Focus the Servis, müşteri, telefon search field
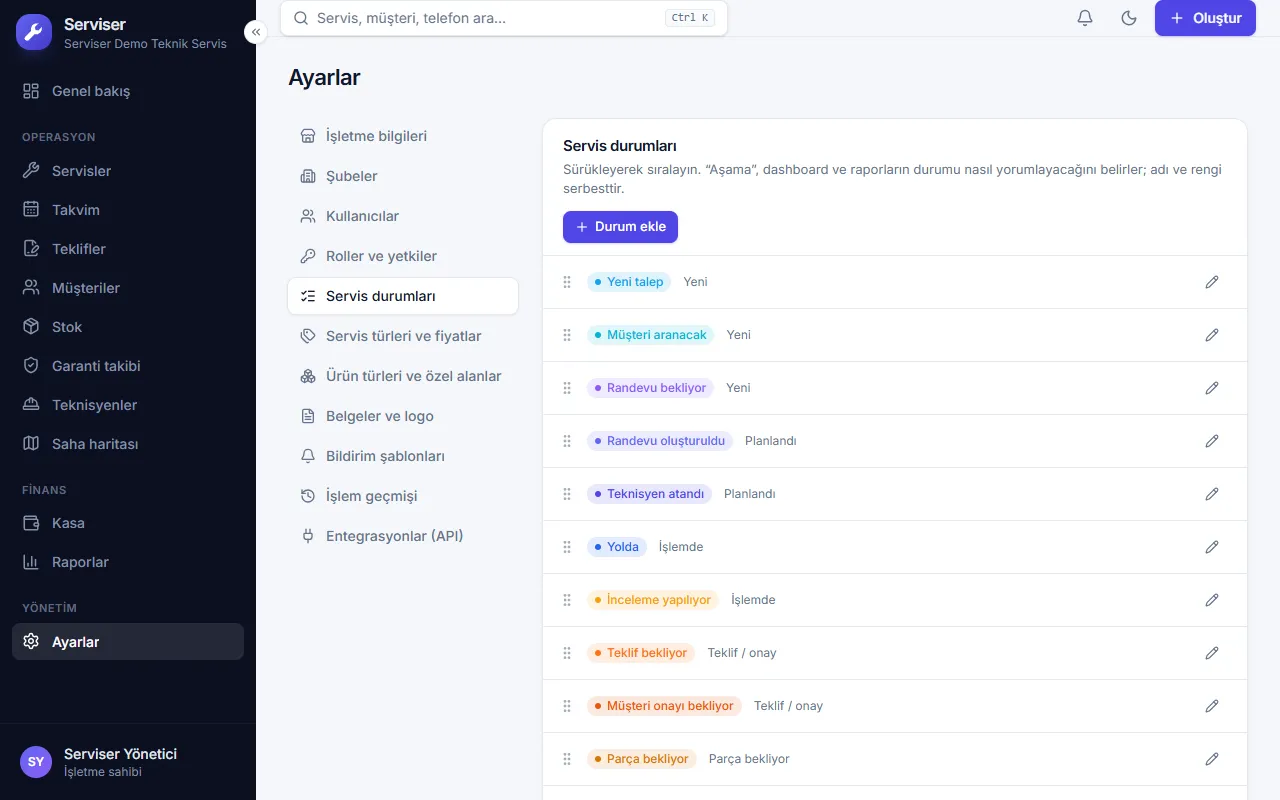 tap(504, 18)
